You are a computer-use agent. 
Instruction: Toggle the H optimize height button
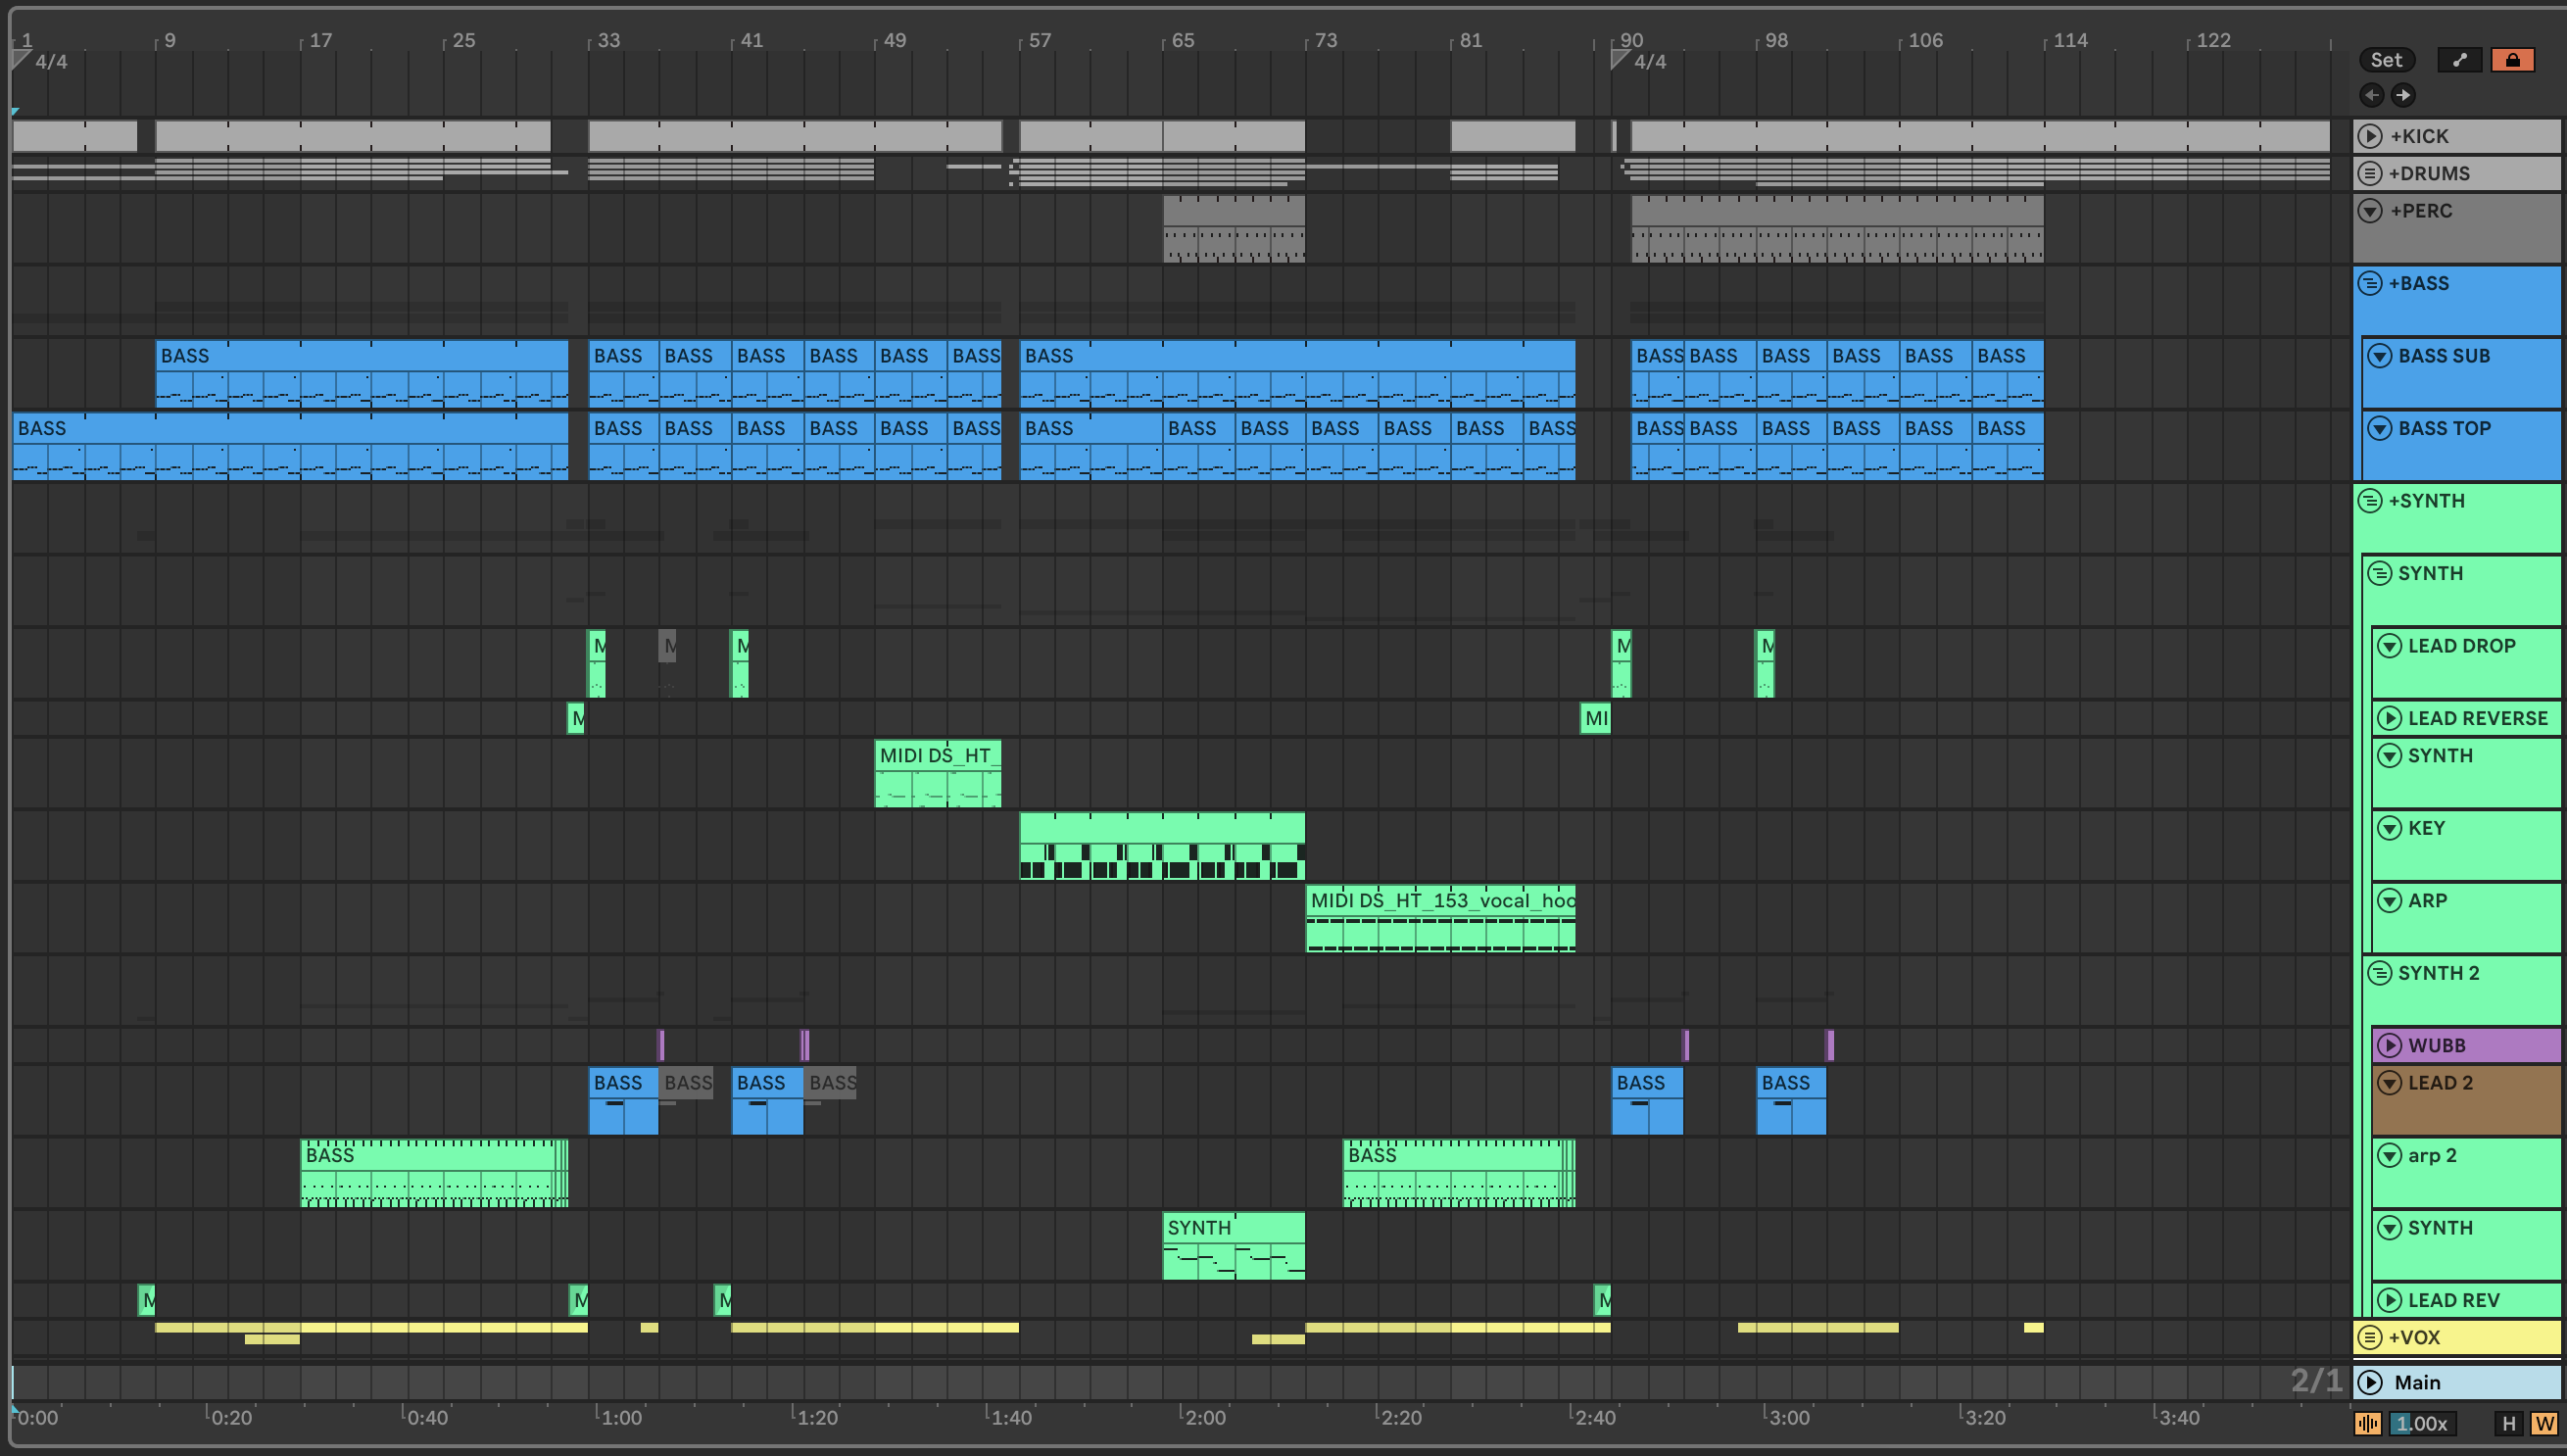point(2508,1424)
